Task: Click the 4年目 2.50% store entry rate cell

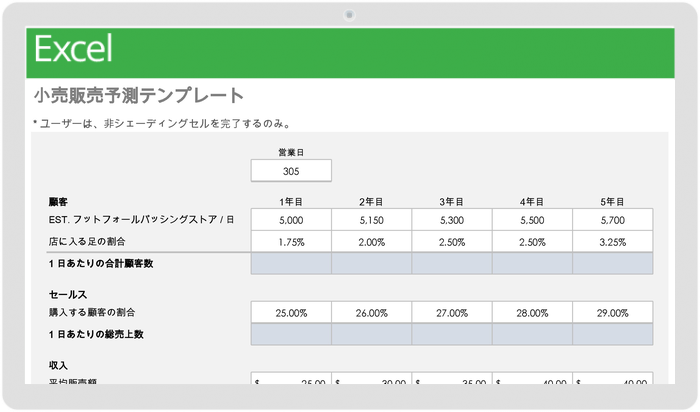Action: (x=532, y=241)
